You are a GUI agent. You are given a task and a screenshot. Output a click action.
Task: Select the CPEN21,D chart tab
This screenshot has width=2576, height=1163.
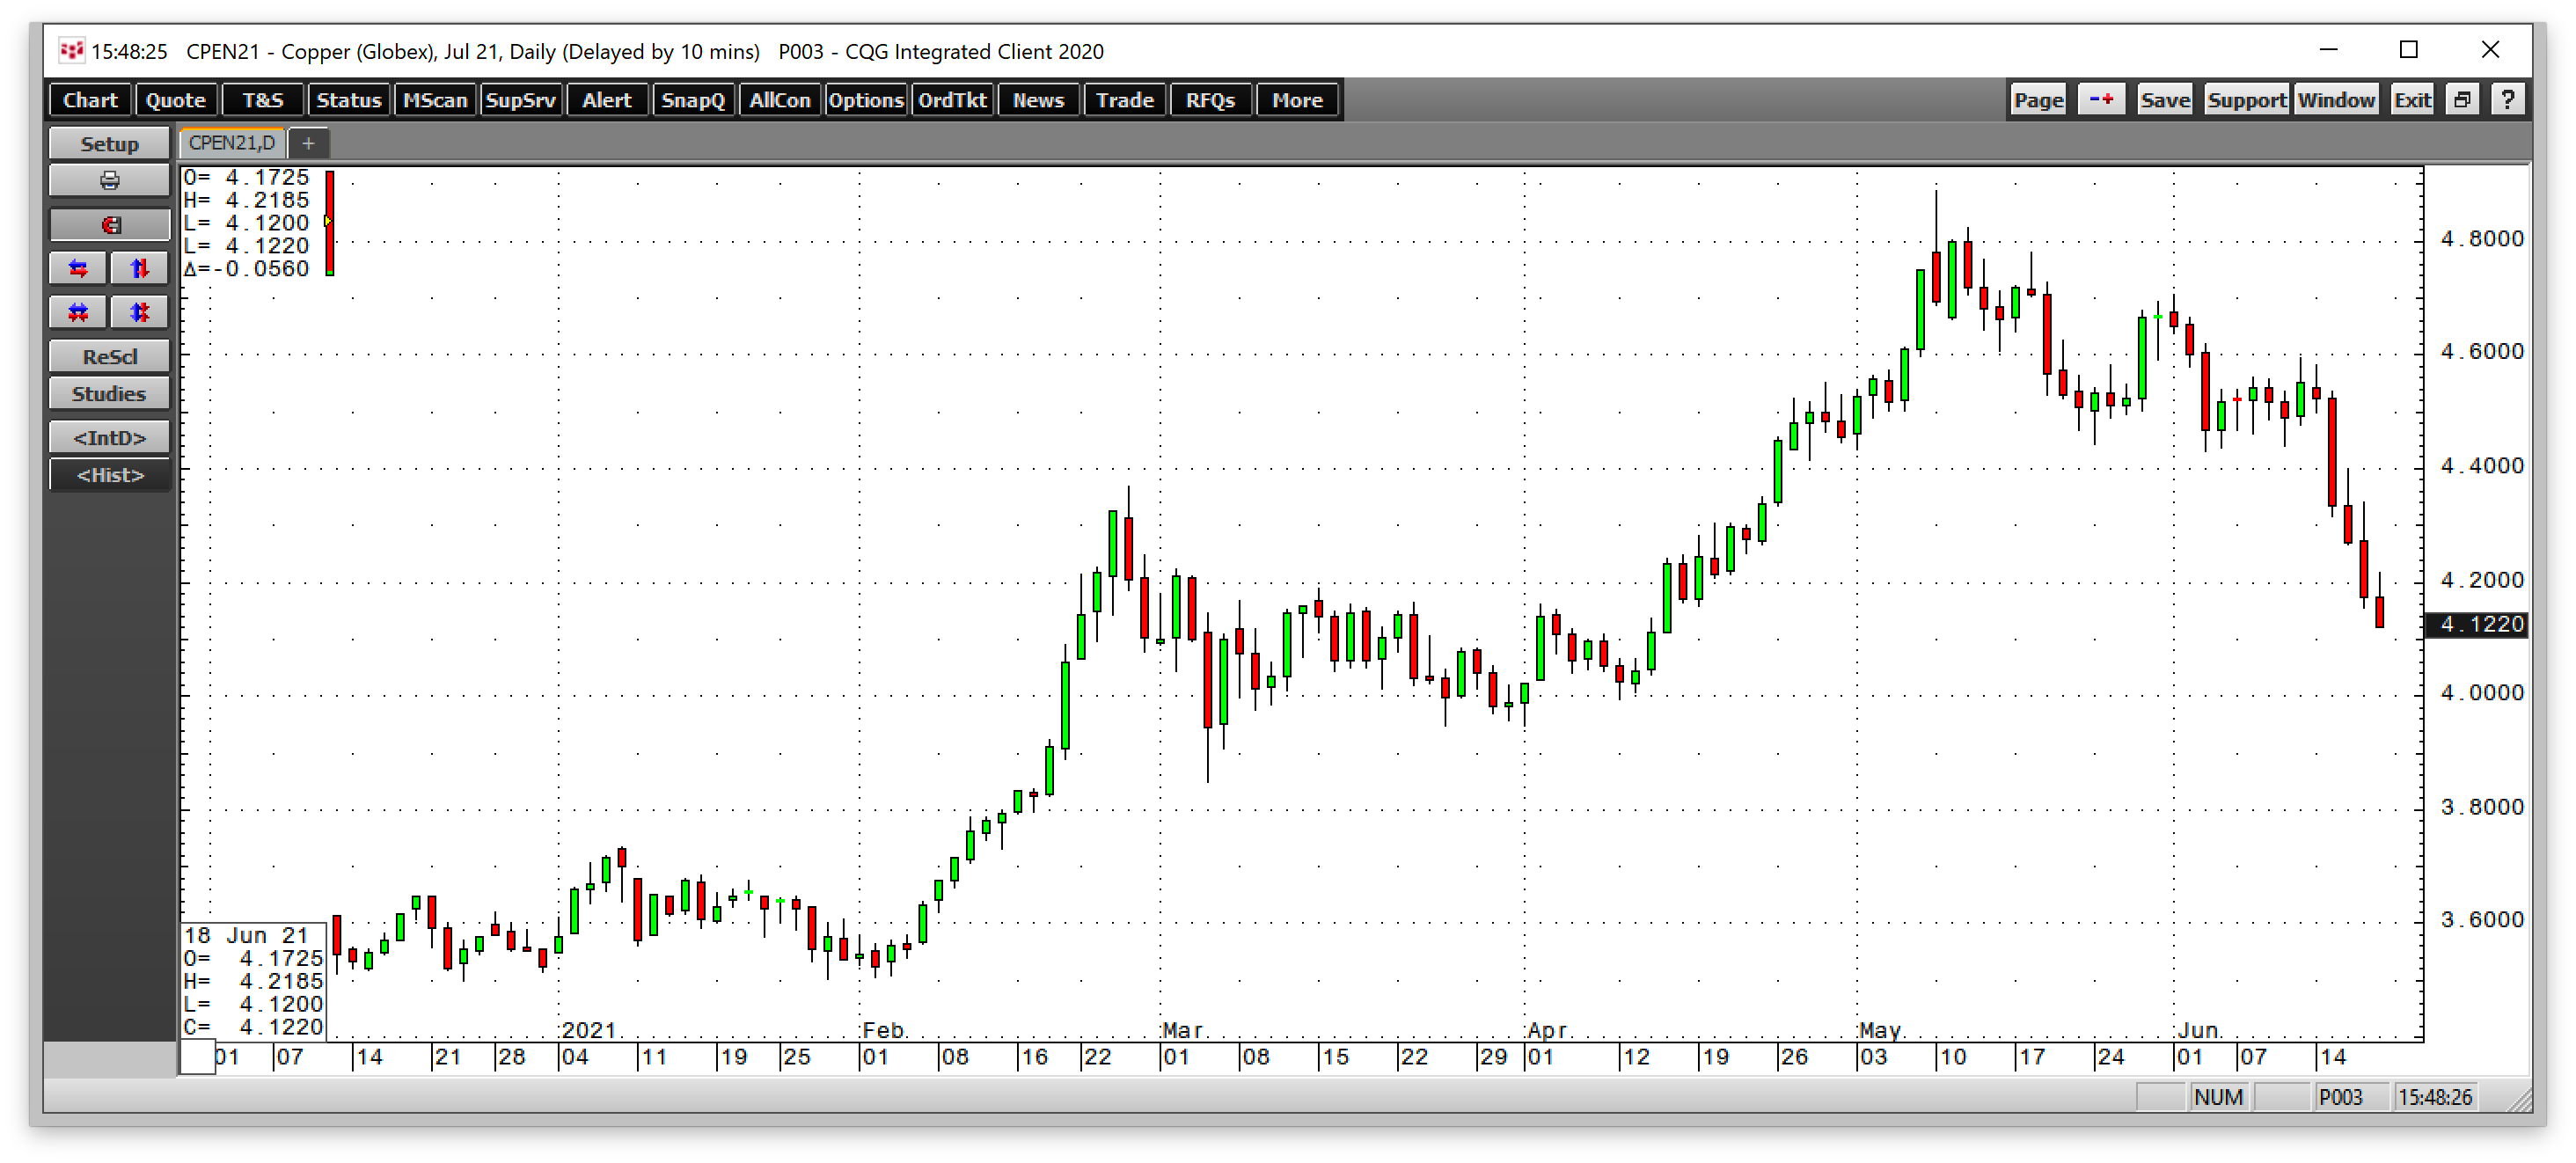pyautogui.click(x=232, y=143)
